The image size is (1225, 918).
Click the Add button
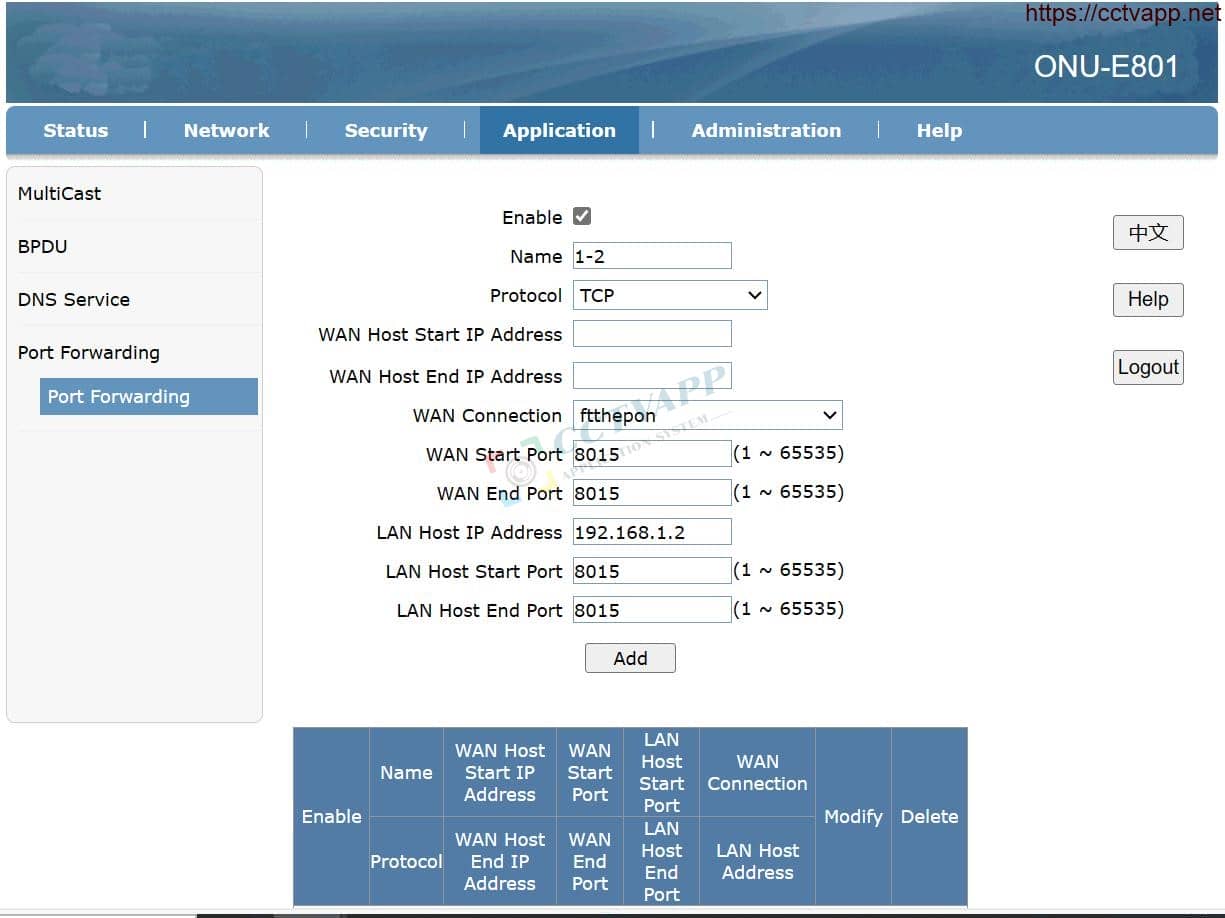click(630, 658)
